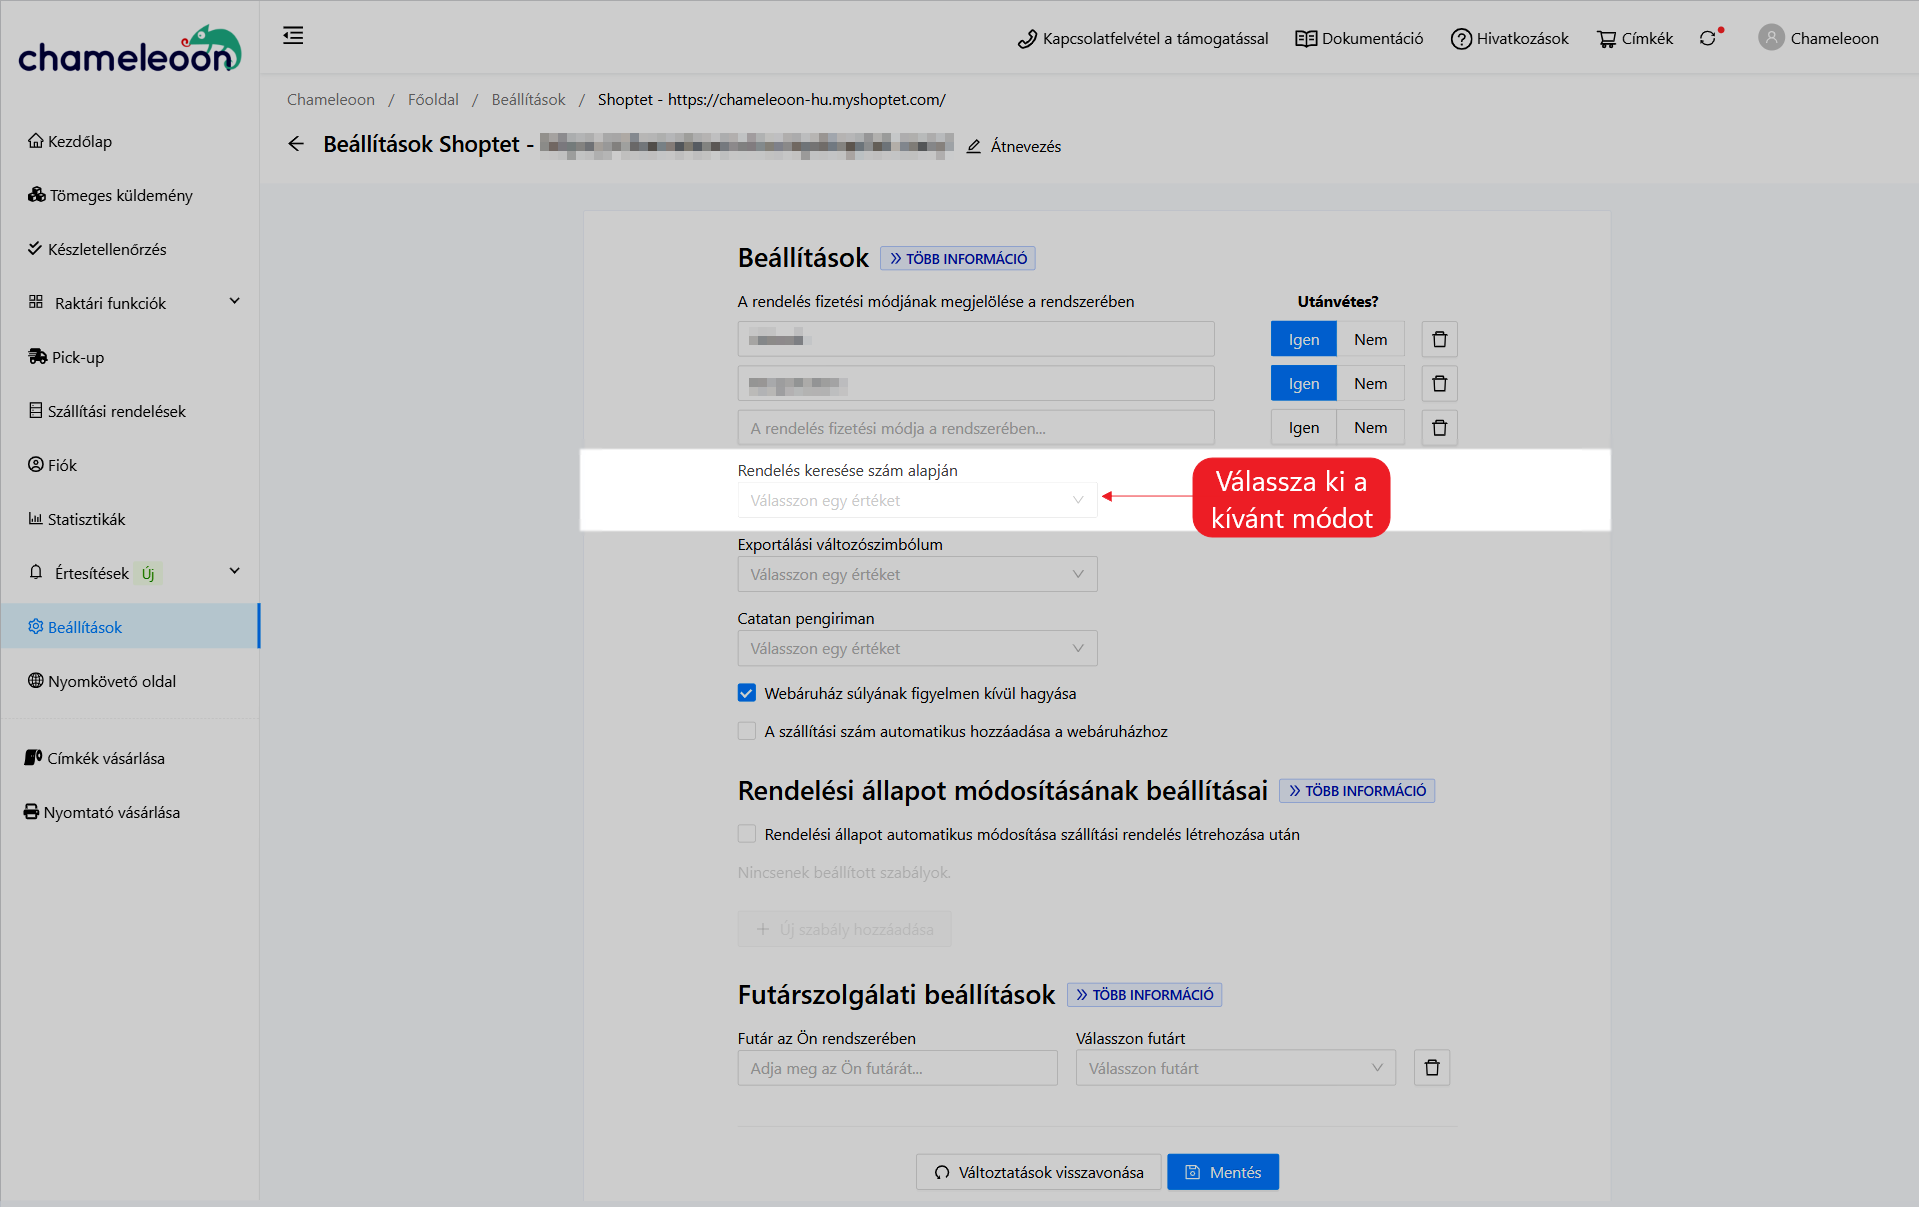Open the Chameleoon user avatar menu
Viewport: 1919px width, 1207px height.
[1771, 38]
